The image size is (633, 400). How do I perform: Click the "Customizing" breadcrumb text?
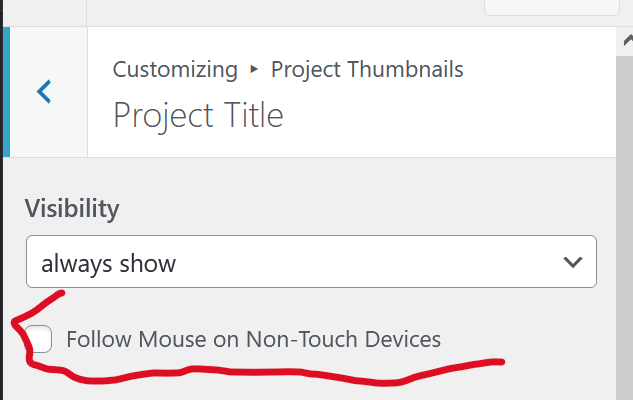click(x=175, y=70)
